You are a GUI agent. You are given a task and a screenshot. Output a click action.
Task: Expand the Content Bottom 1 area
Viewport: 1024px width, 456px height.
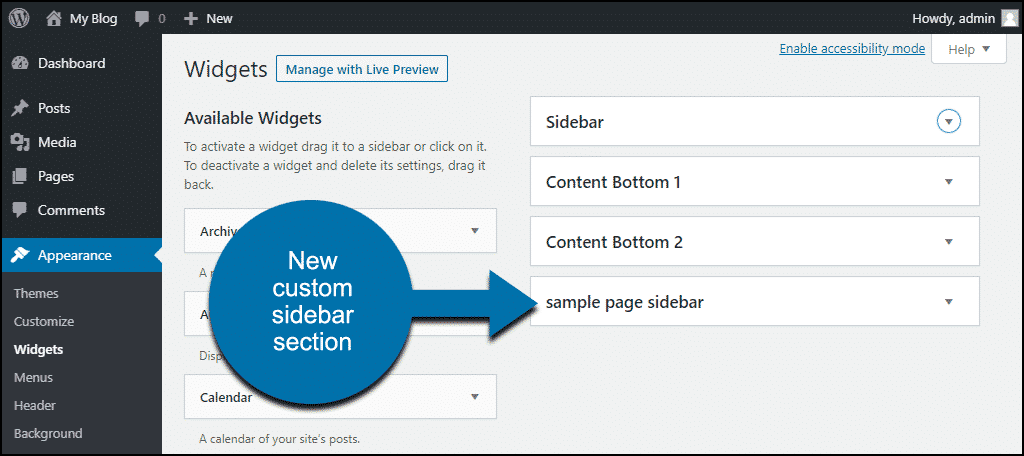(949, 181)
